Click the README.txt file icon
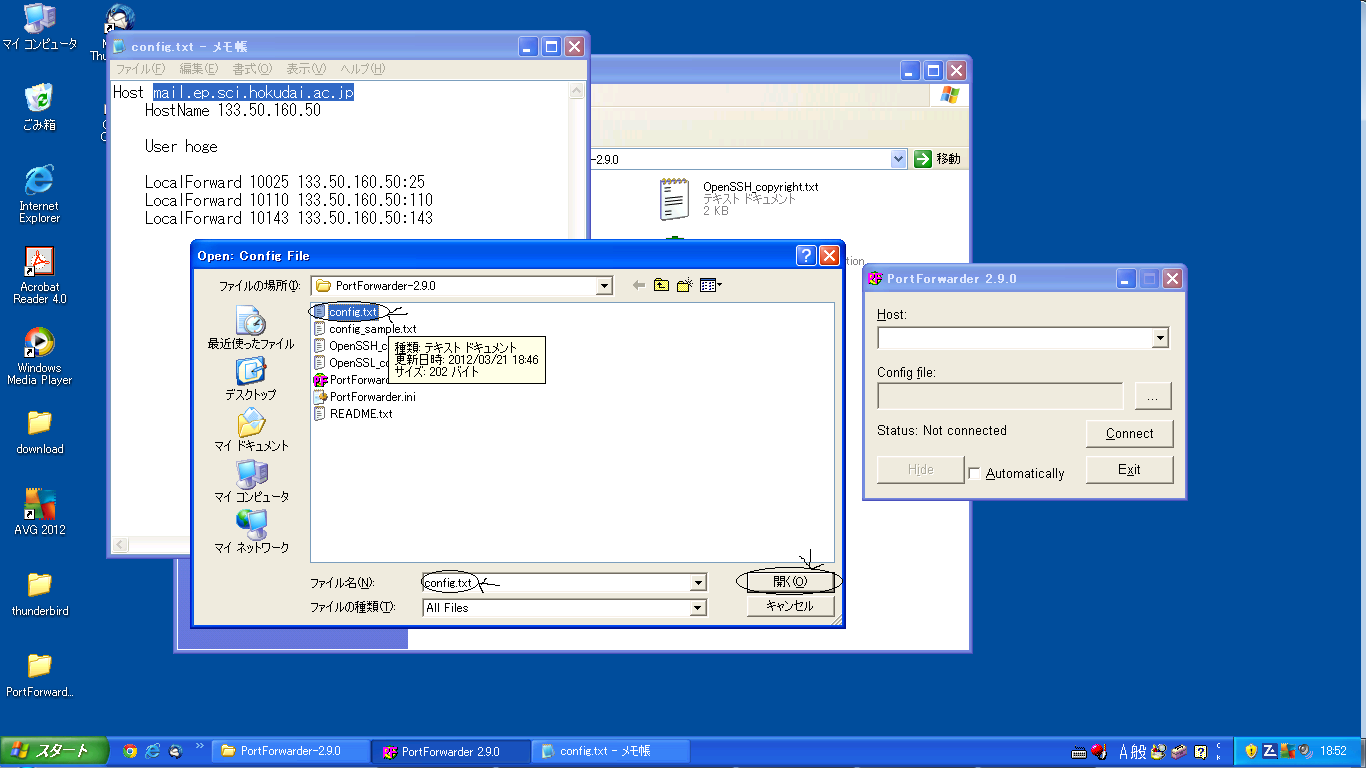This screenshot has width=1366, height=768. click(x=320, y=414)
